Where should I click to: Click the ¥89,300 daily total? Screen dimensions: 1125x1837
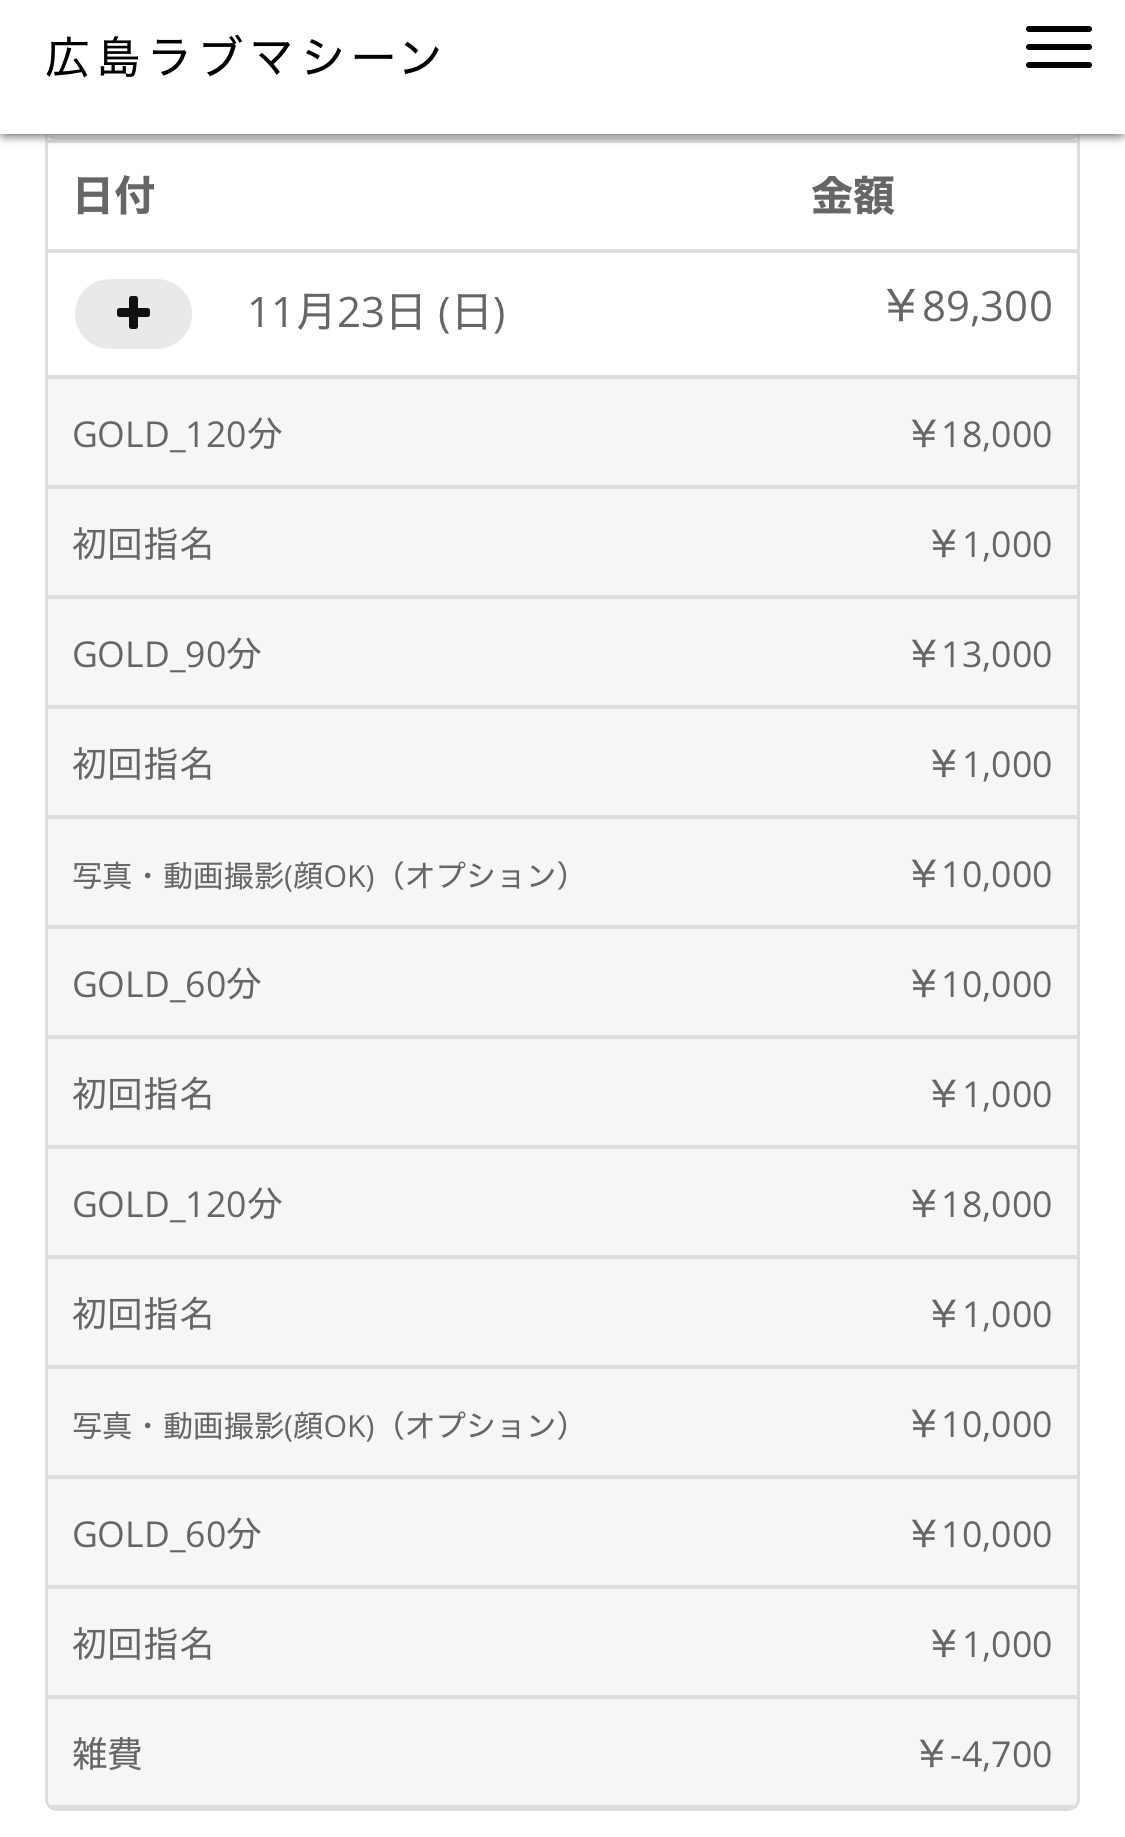968,307
